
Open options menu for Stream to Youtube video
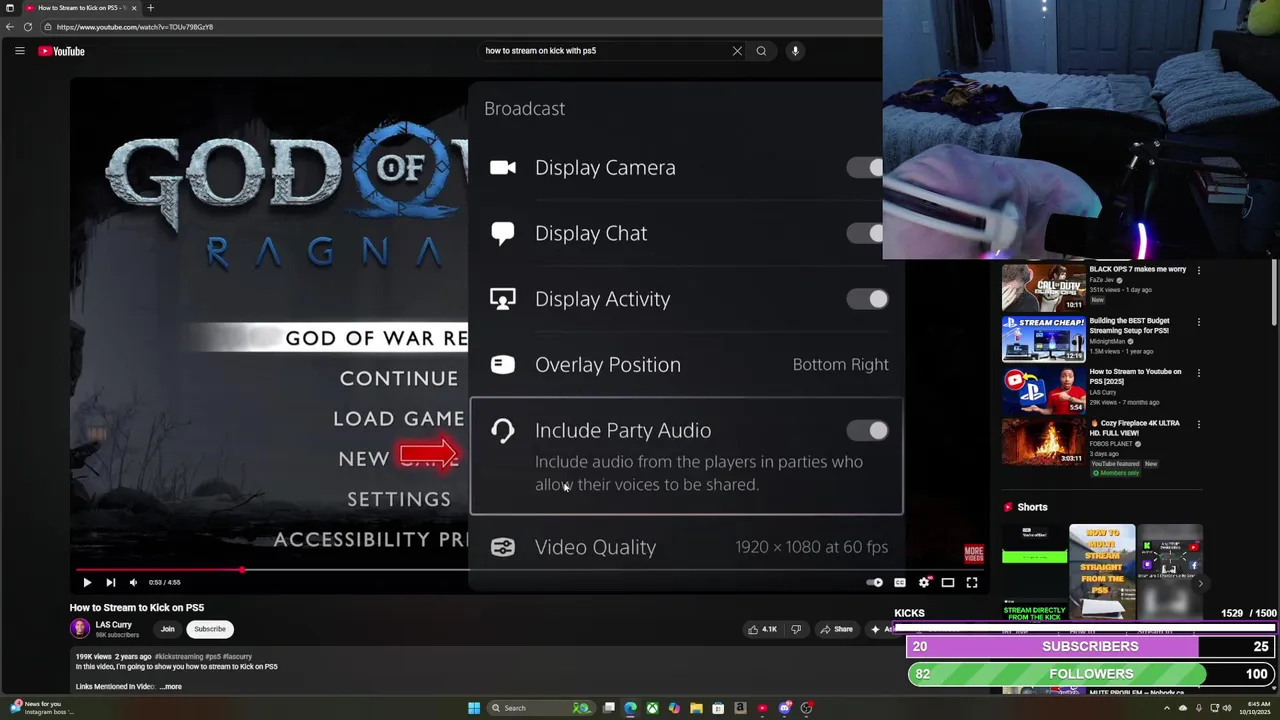[x=1199, y=373]
